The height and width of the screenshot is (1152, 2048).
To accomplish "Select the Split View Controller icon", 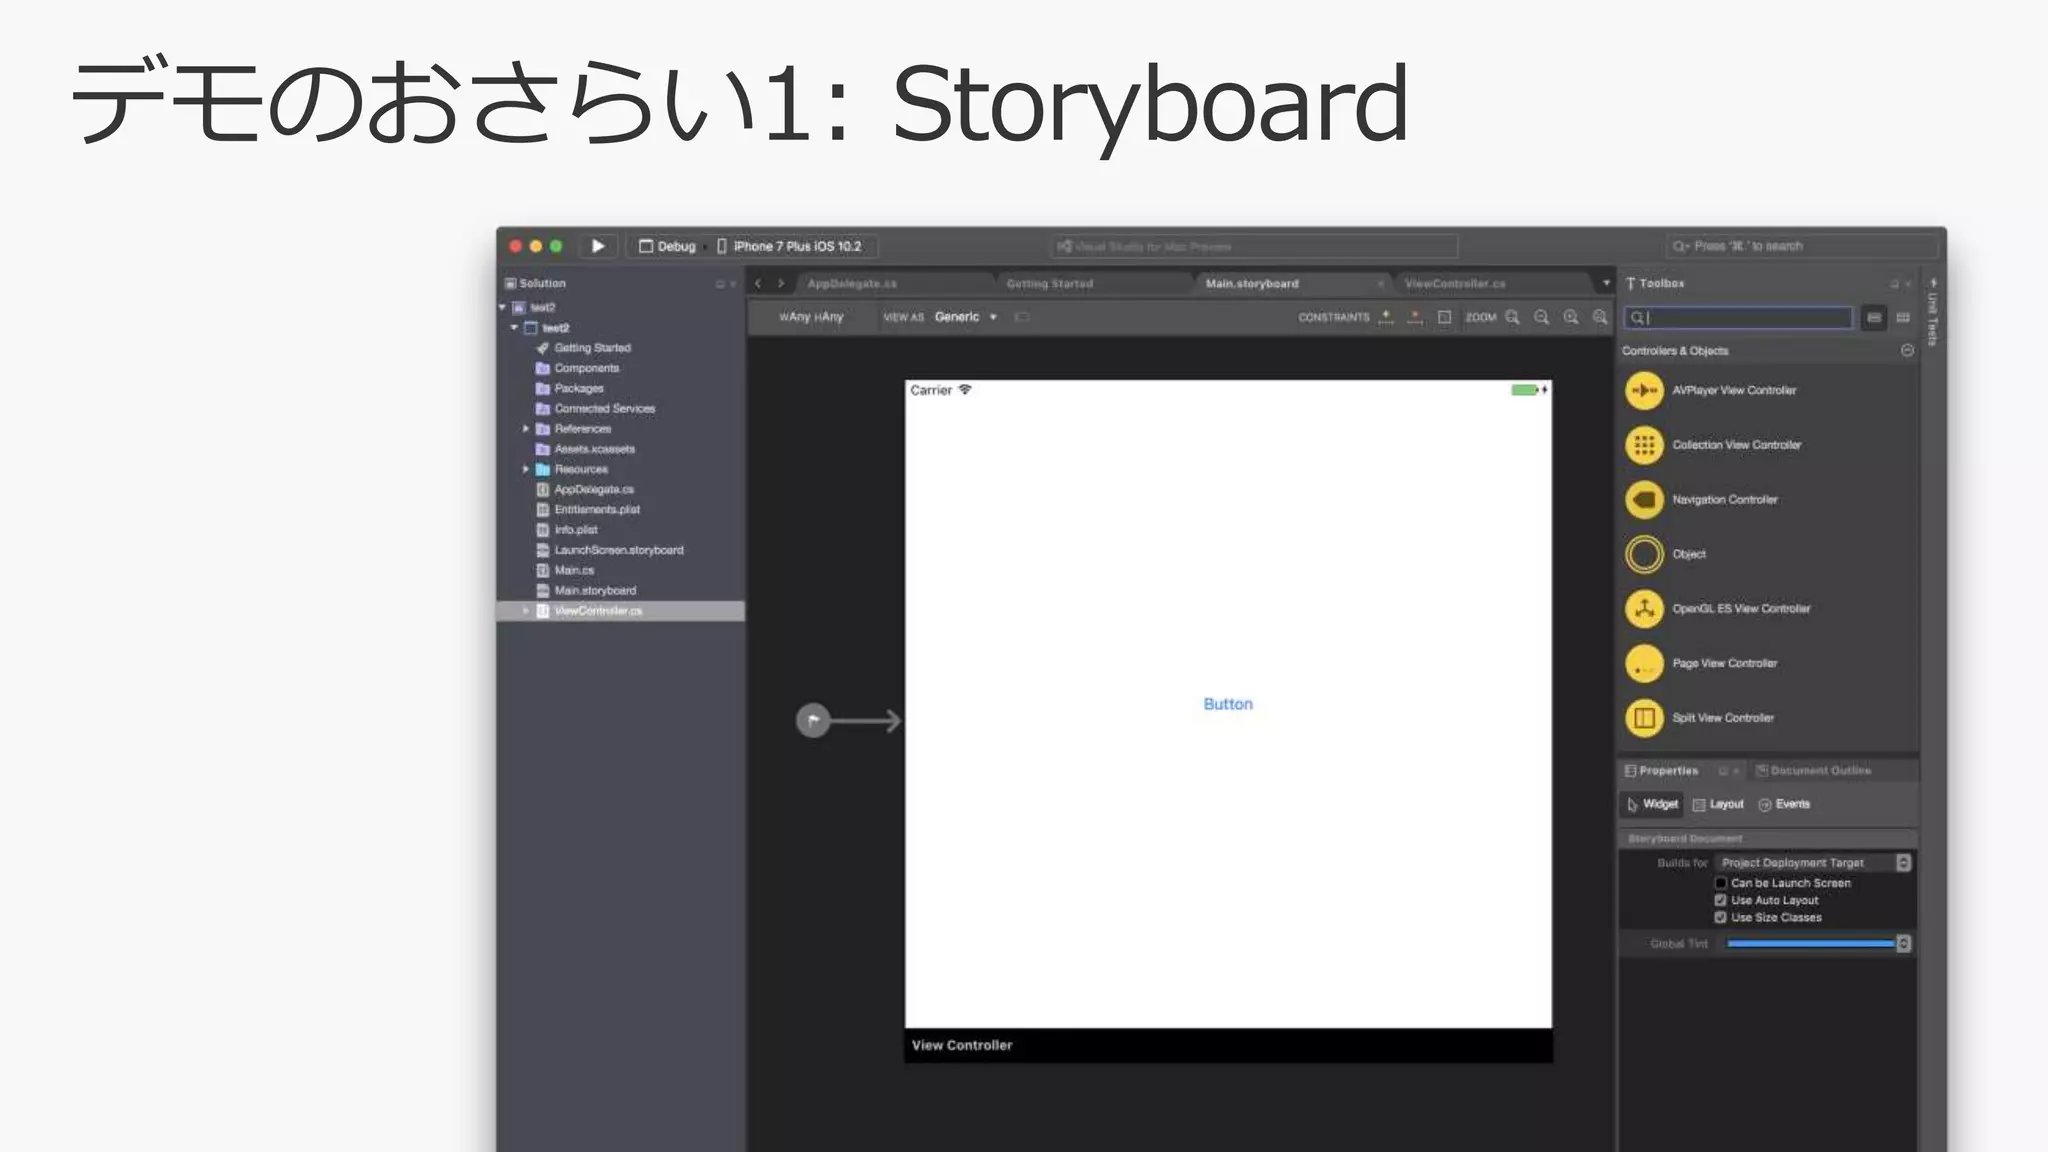I will (1644, 718).
